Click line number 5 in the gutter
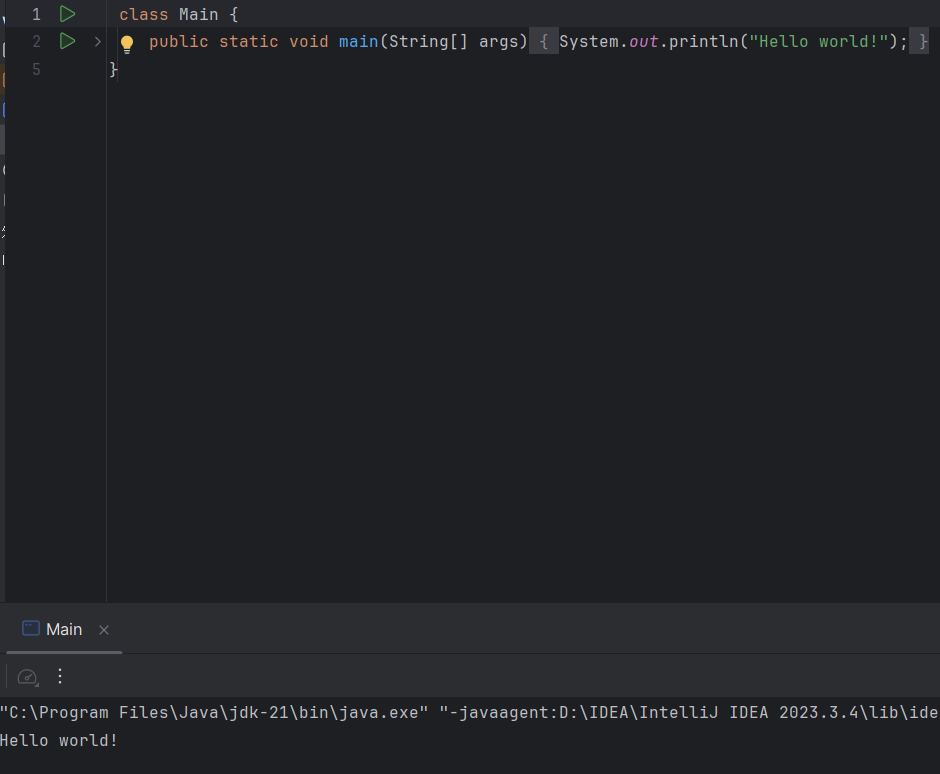 [x=36, y=69]
